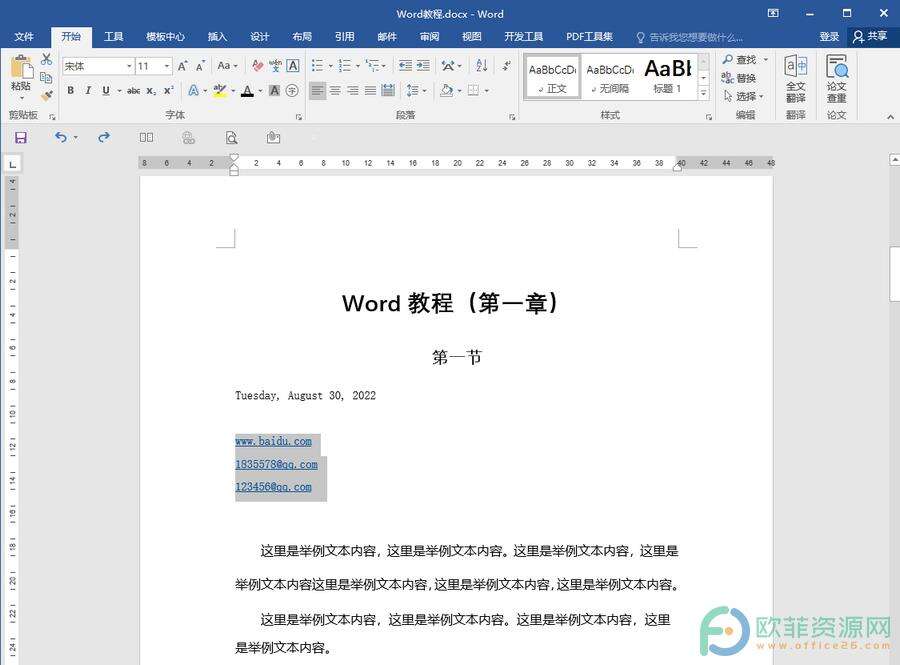Open the paper plagiarism check tool
Screen dimensions: 900x665
pos(836,80)
